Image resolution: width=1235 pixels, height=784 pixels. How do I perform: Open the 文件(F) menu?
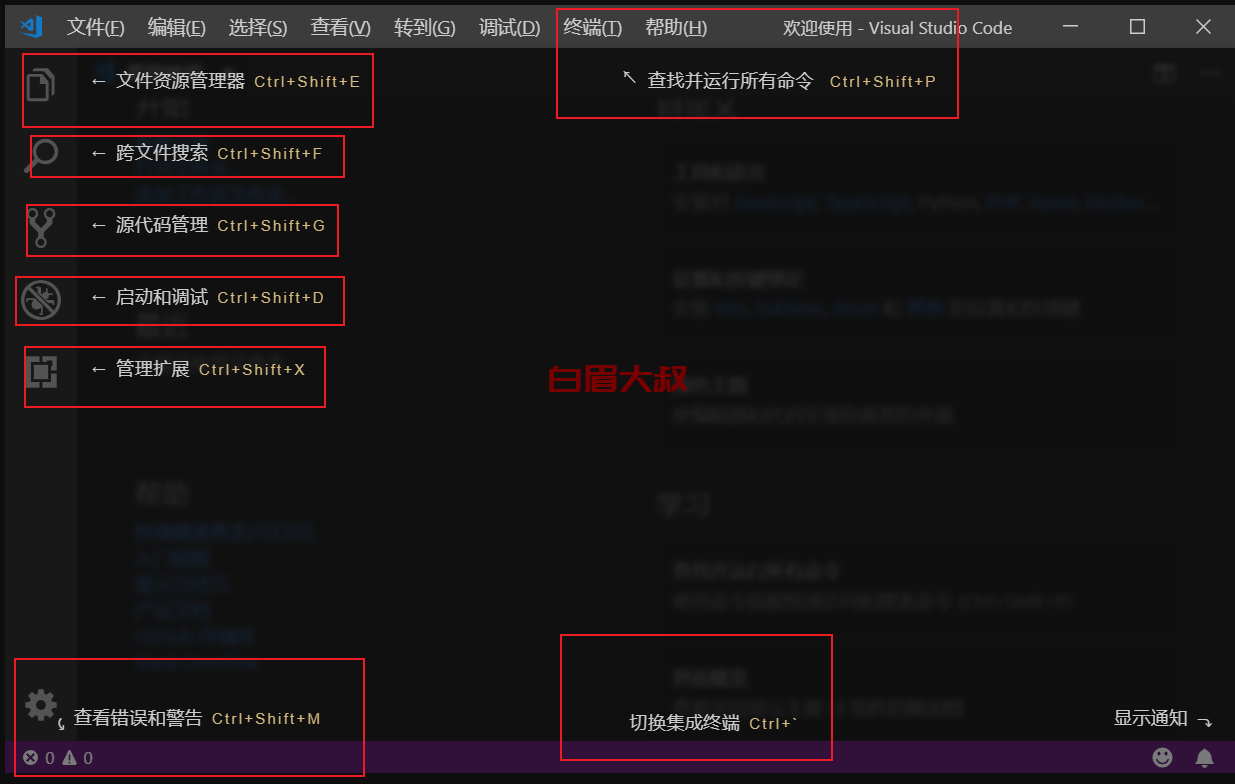[x=96, y=28]
